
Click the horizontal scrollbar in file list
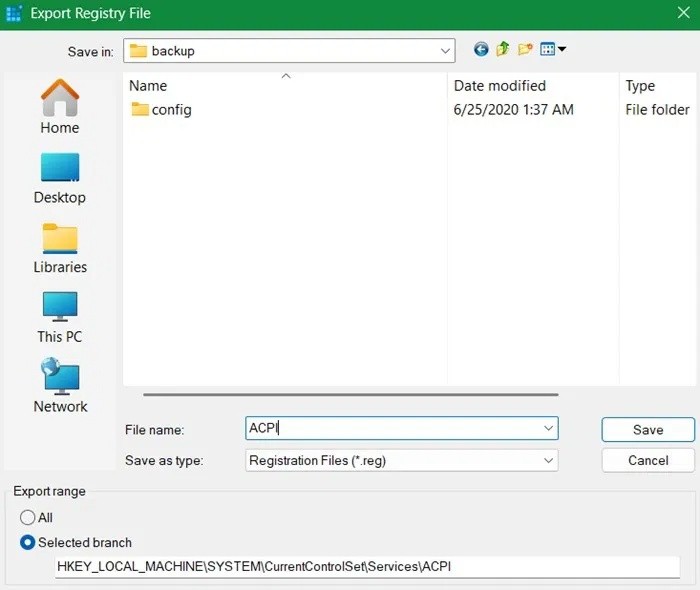click(350, 395)
